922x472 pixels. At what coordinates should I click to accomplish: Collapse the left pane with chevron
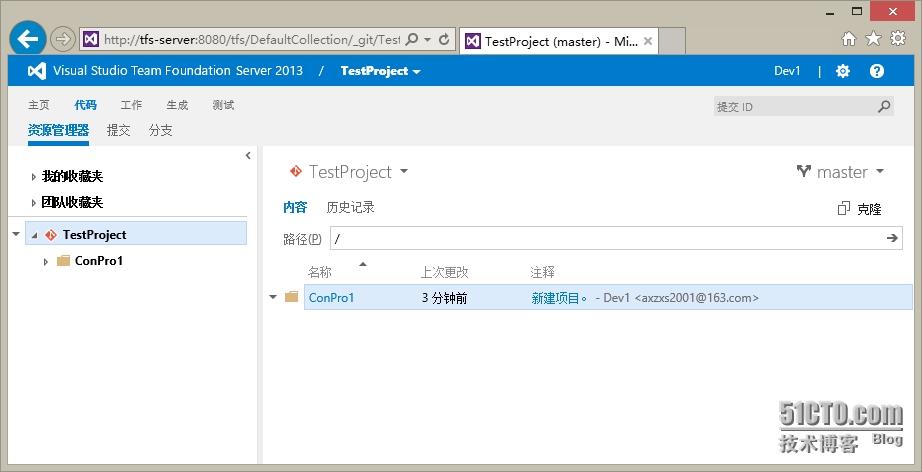248,156
